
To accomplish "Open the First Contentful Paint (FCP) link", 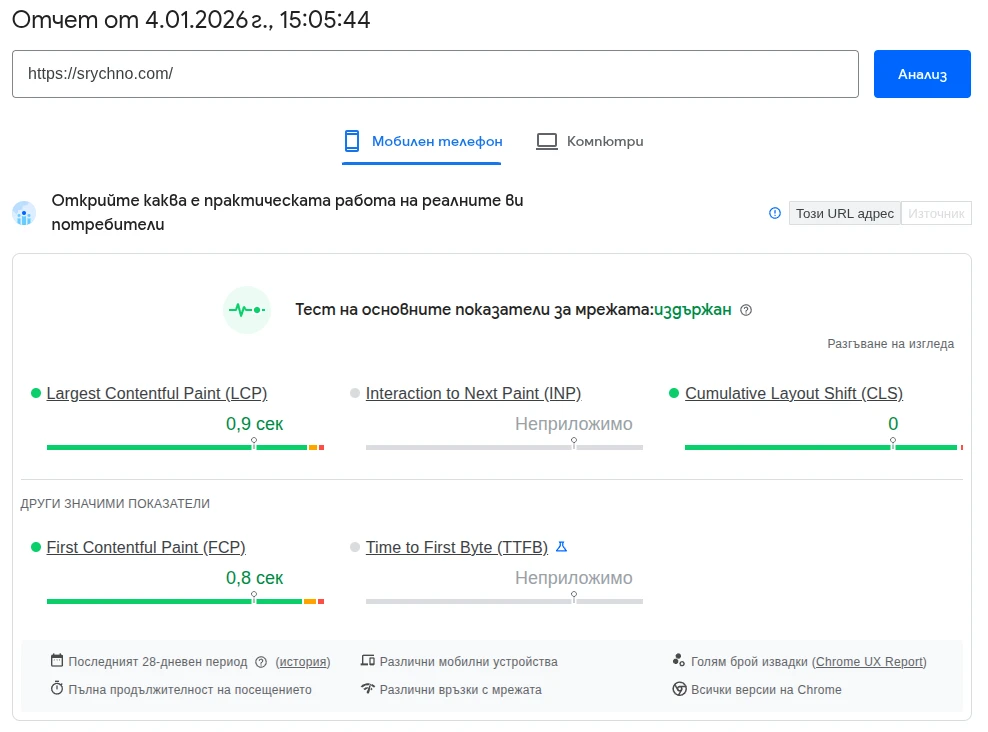I will coord(146,547).
